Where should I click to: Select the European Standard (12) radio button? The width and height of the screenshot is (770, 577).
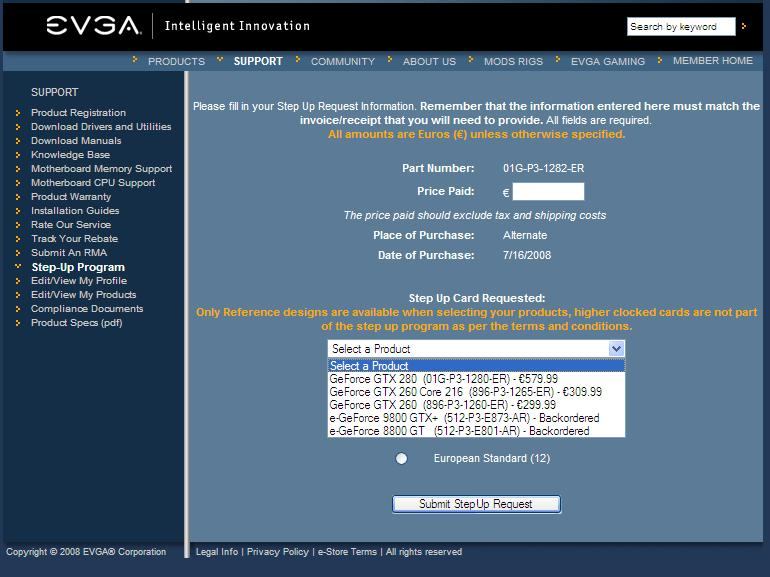401,458
